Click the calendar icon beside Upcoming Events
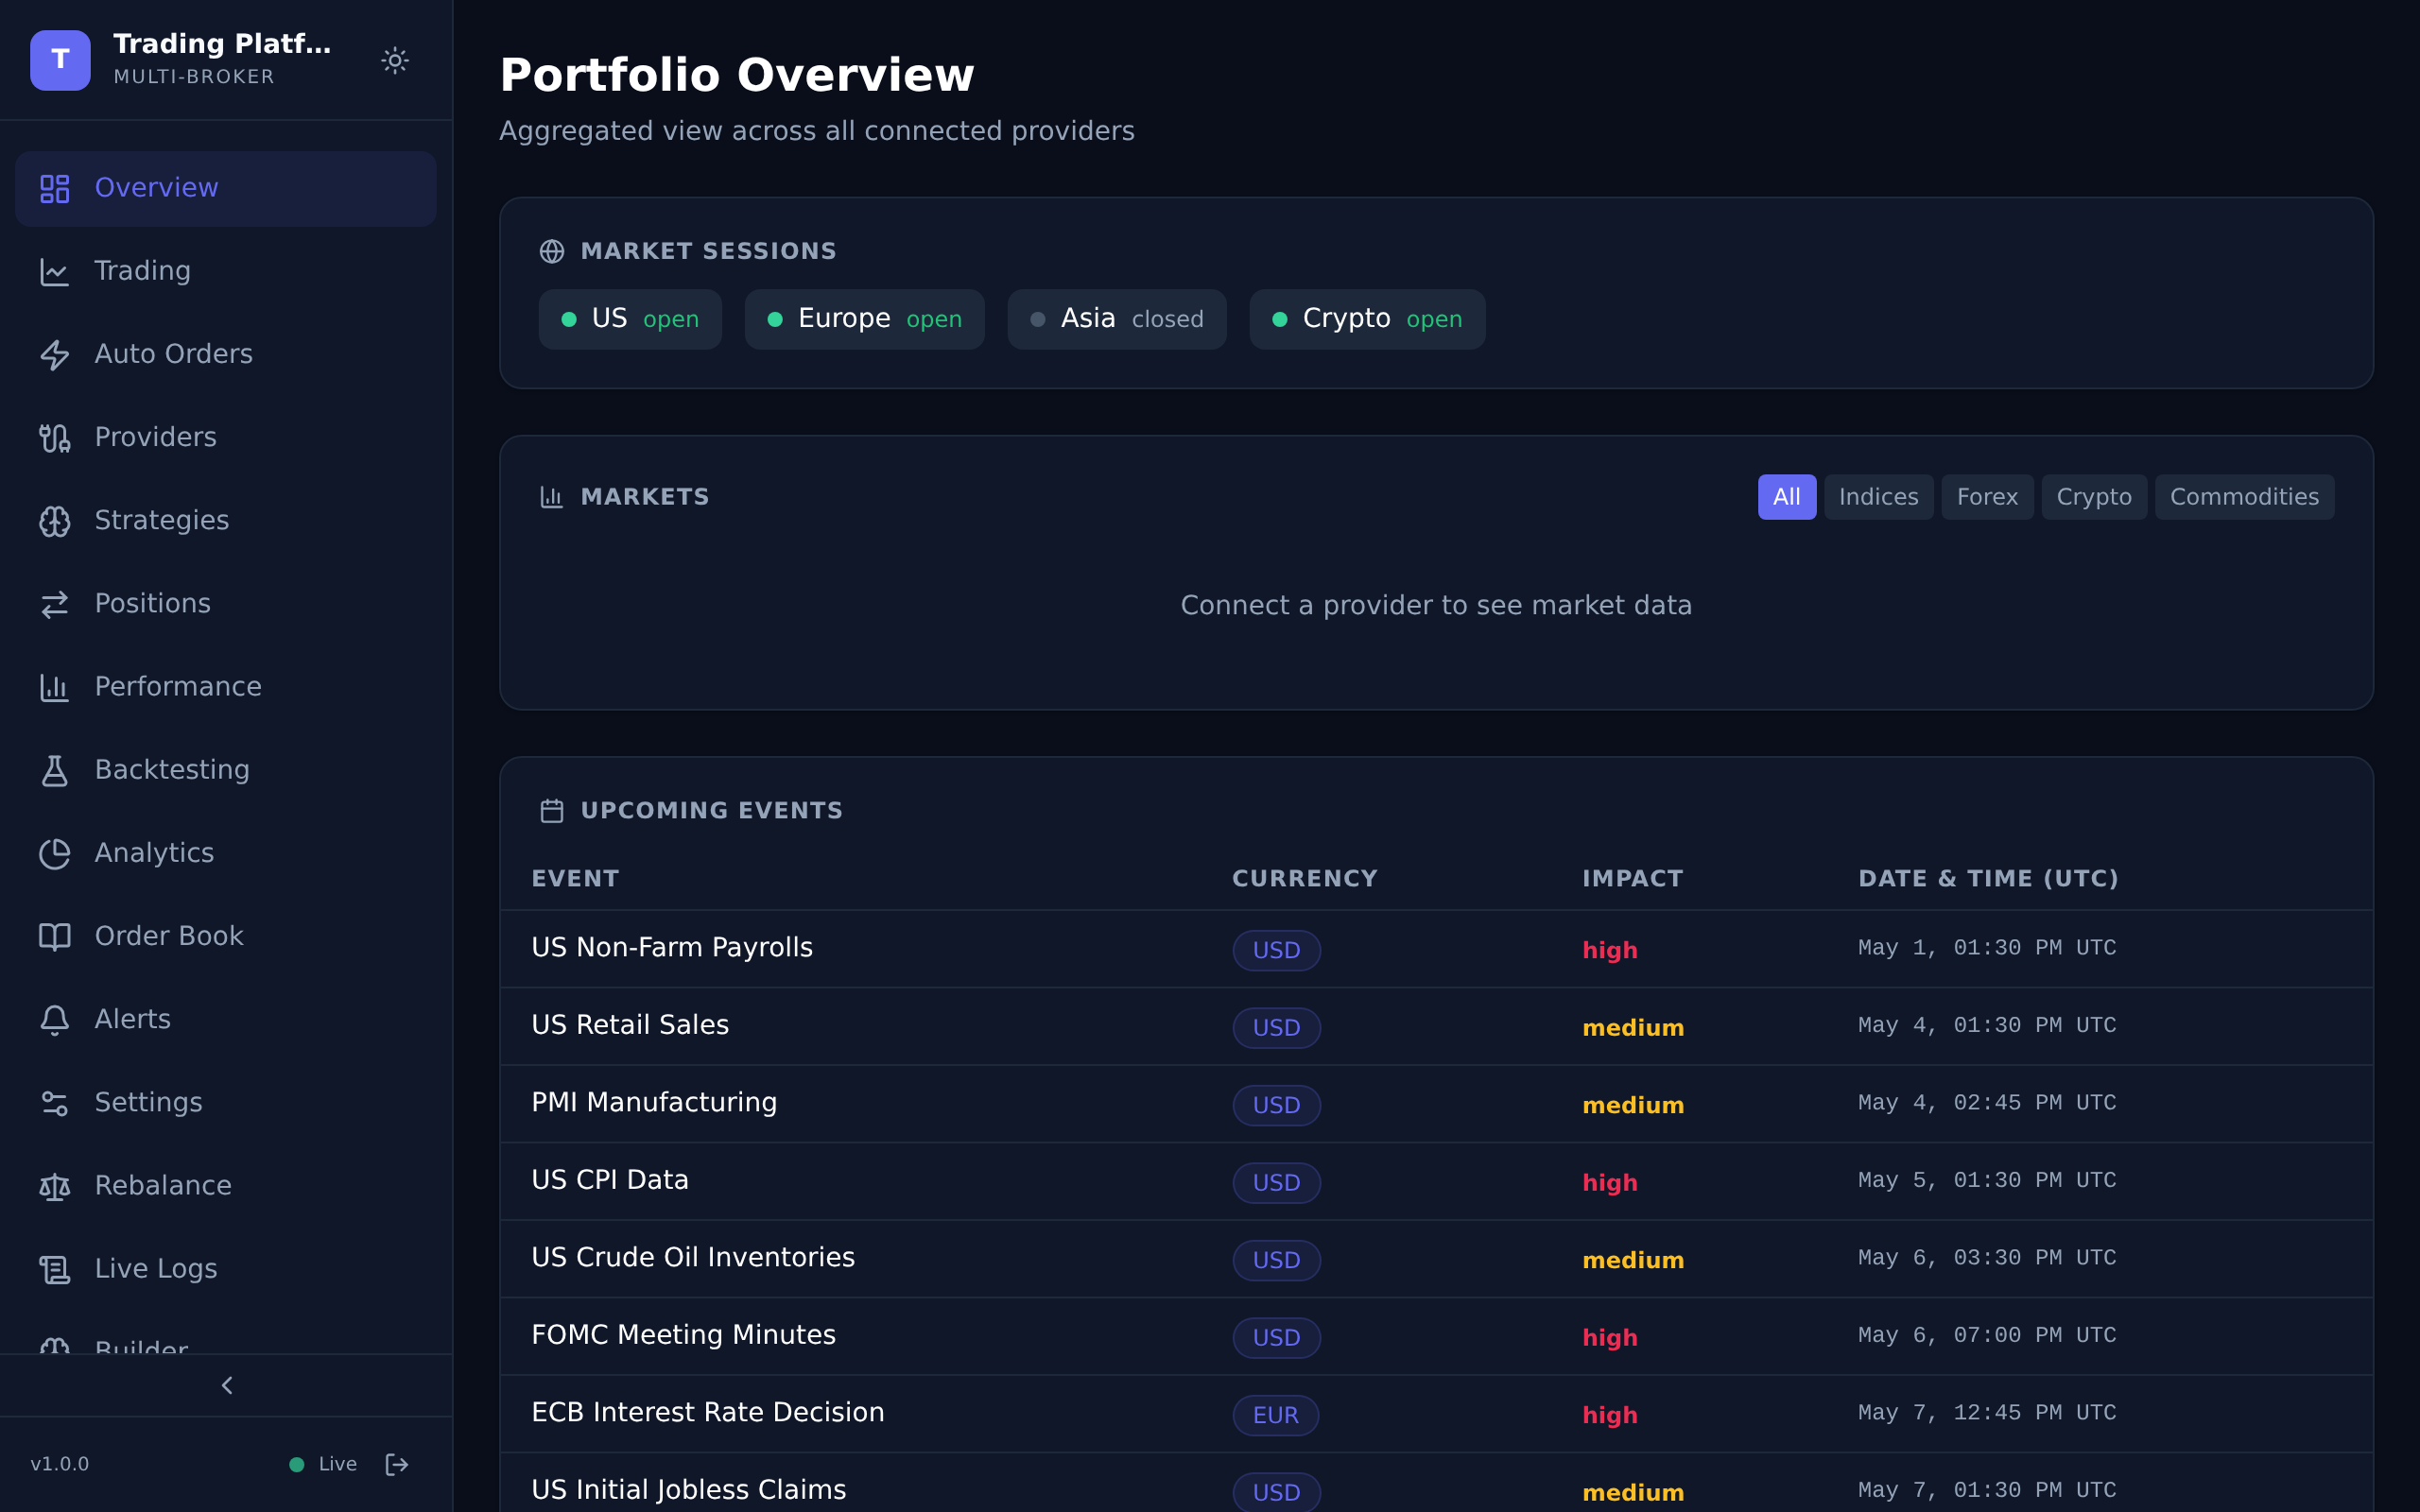2420x1512 pixels. point(552,810)
